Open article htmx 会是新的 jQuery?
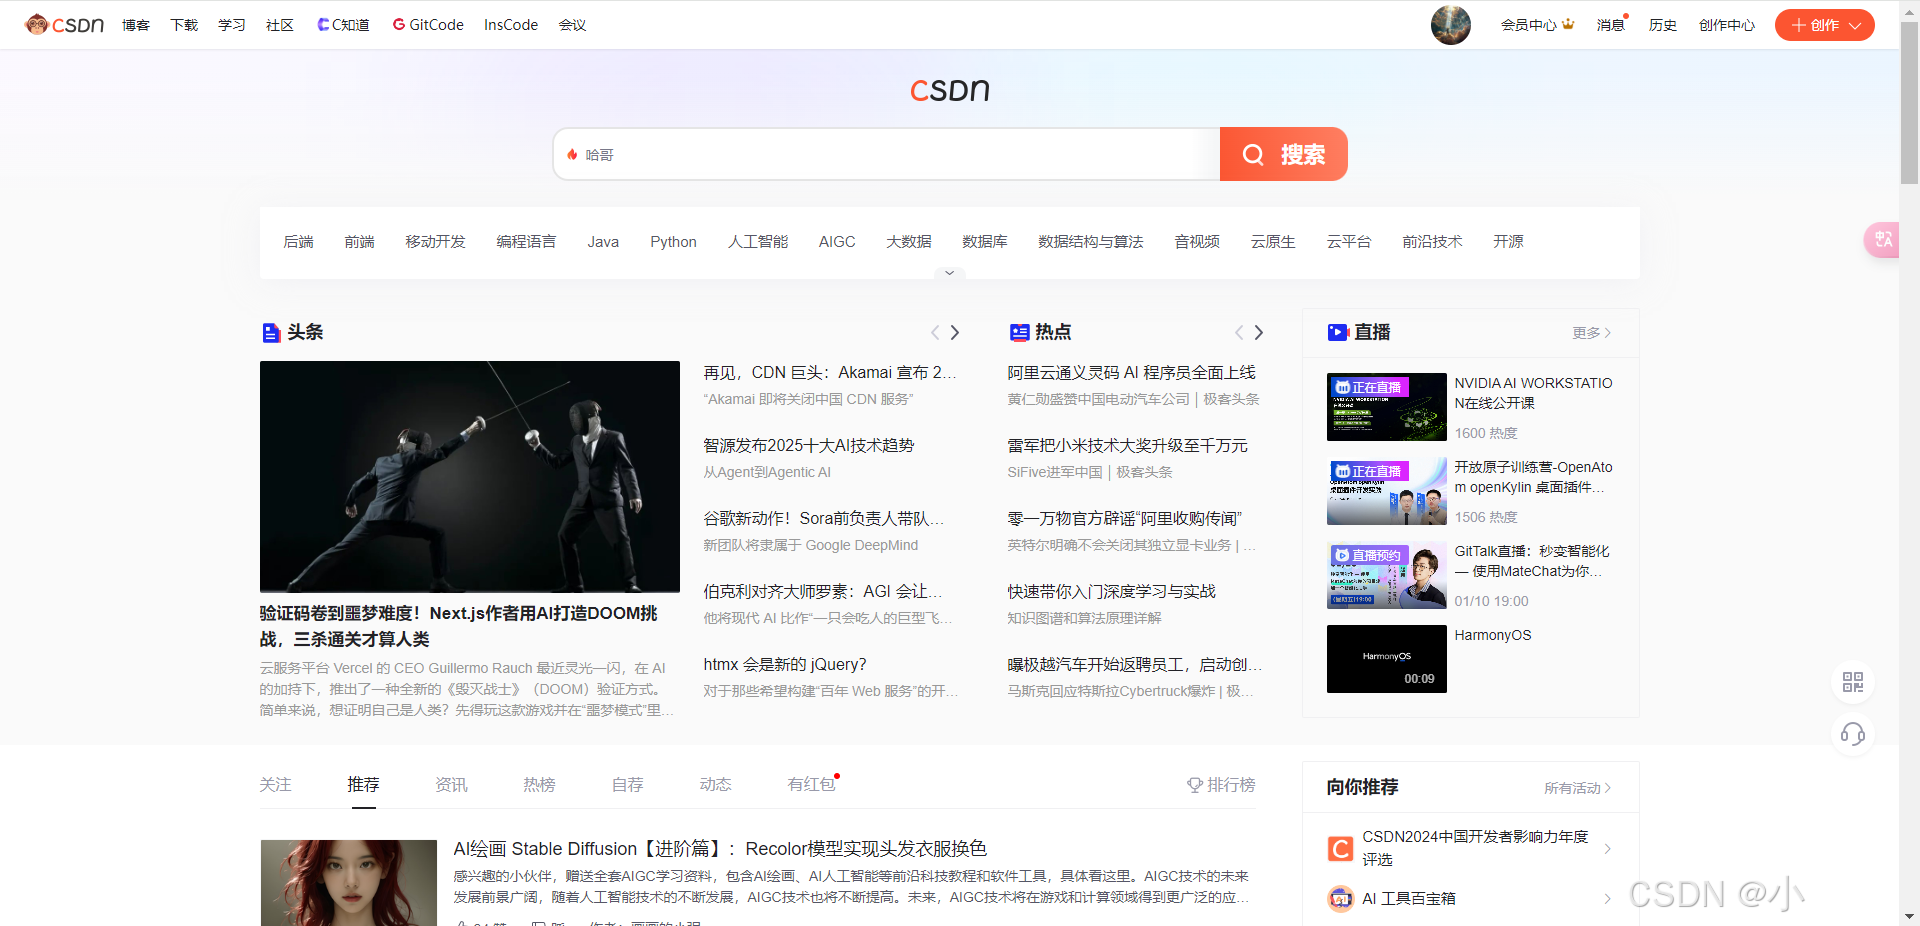The height and width of the screenshot is (926, 1920). point(785,665)
